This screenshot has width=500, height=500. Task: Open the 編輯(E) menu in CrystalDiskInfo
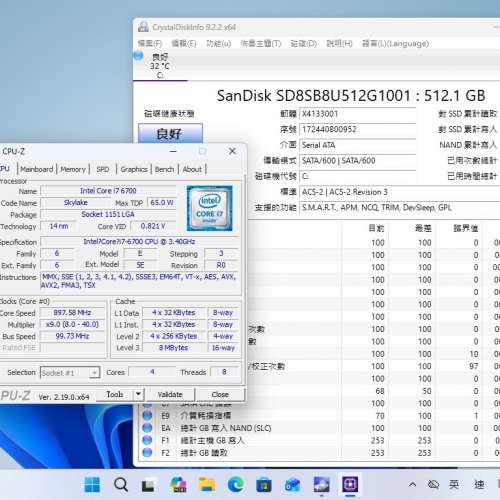coord(184,44)
